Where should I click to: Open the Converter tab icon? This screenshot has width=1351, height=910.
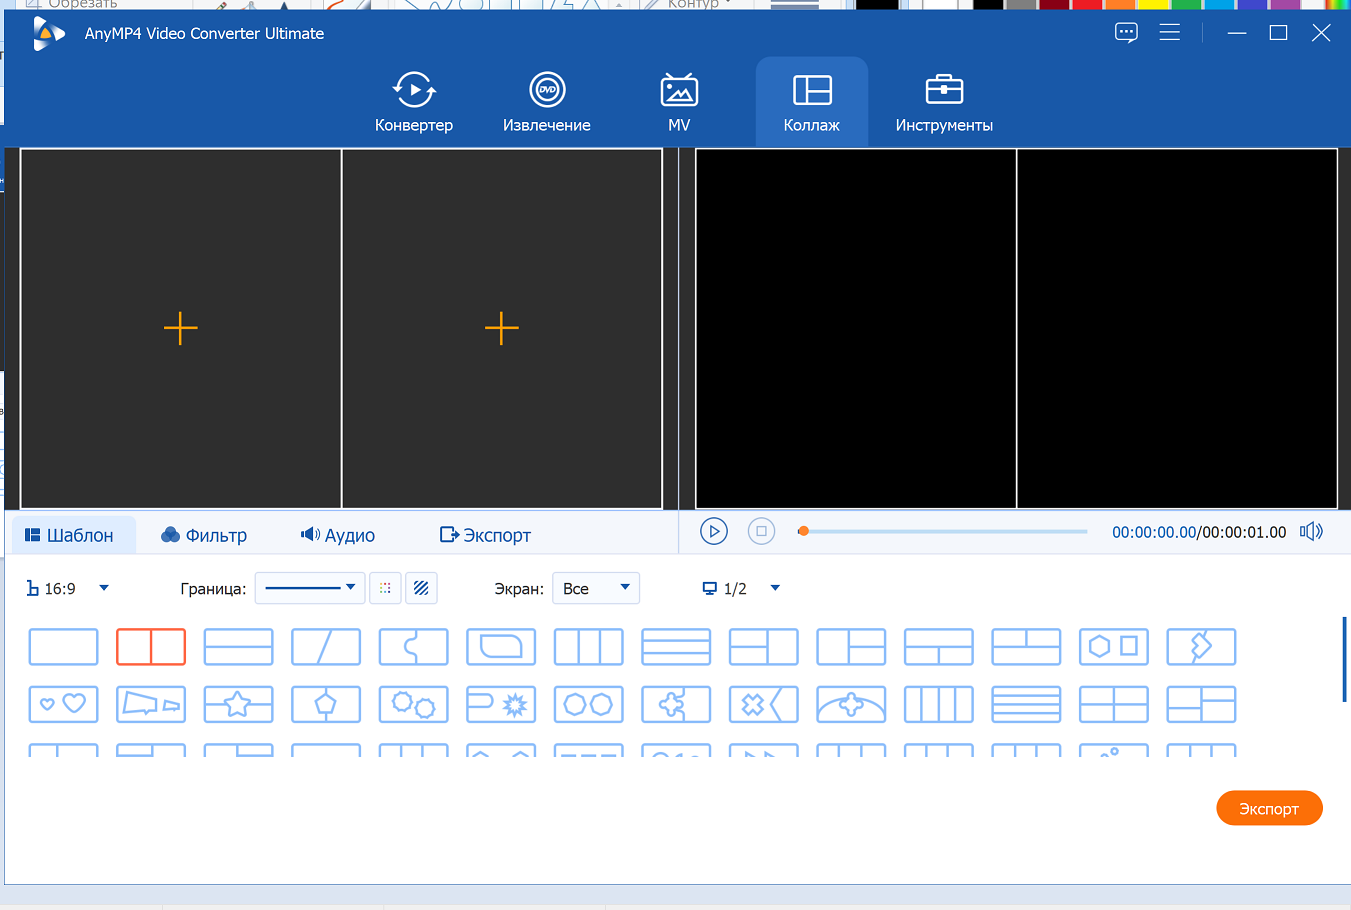coord(413,91)
